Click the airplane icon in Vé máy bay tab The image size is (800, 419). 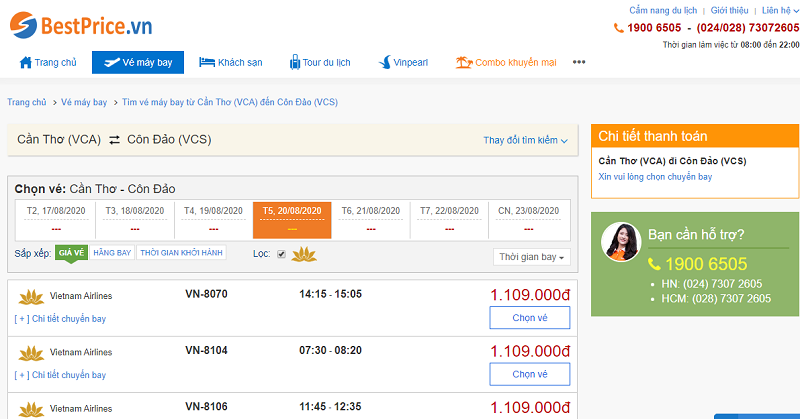[x=111, y=62]
